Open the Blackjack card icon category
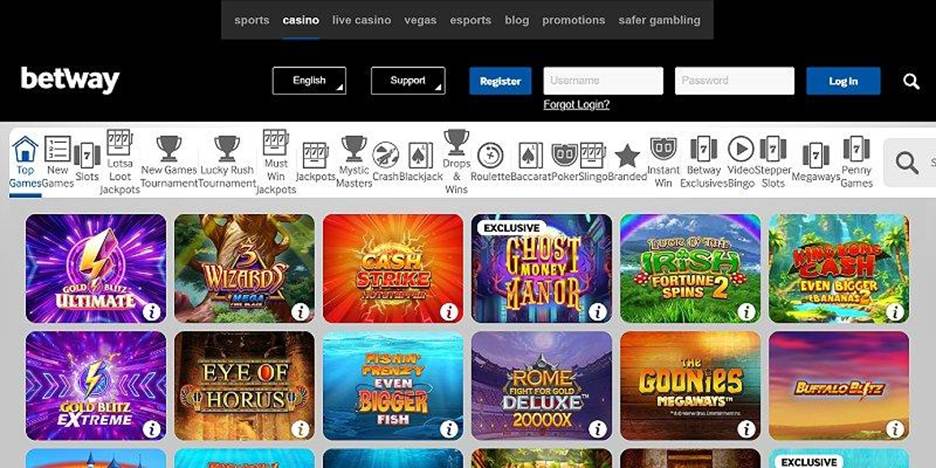Image resolution: width=936 pixels, height=468 pixels. click(x=420, y=155)
